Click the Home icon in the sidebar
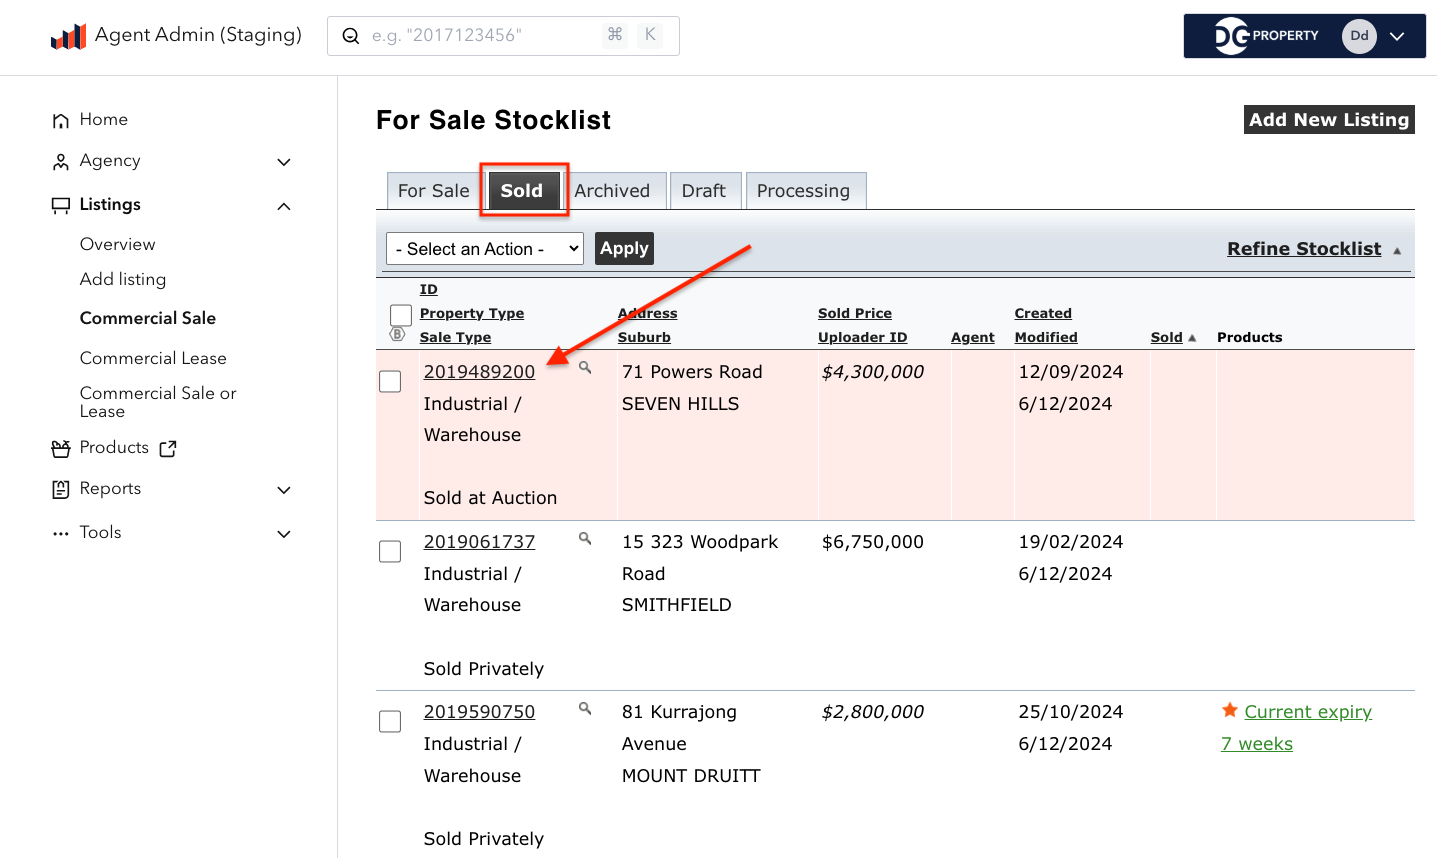 coord(61,120)
